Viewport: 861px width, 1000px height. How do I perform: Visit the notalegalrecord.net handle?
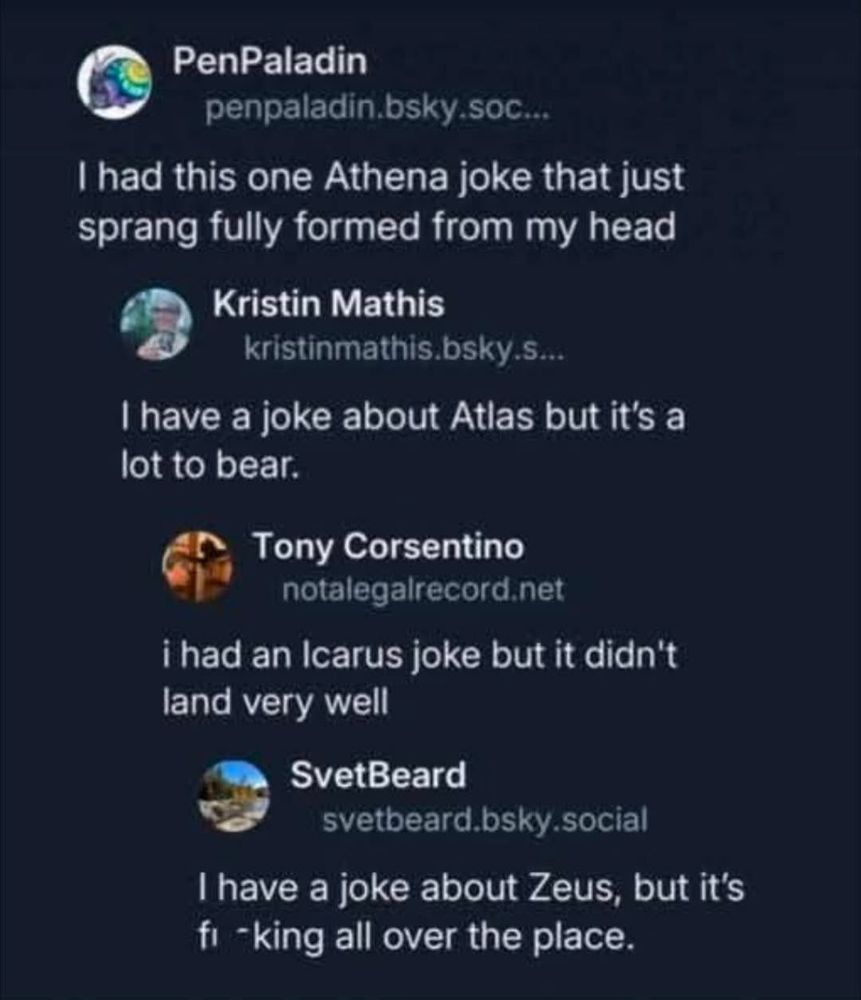coord(423,591)
